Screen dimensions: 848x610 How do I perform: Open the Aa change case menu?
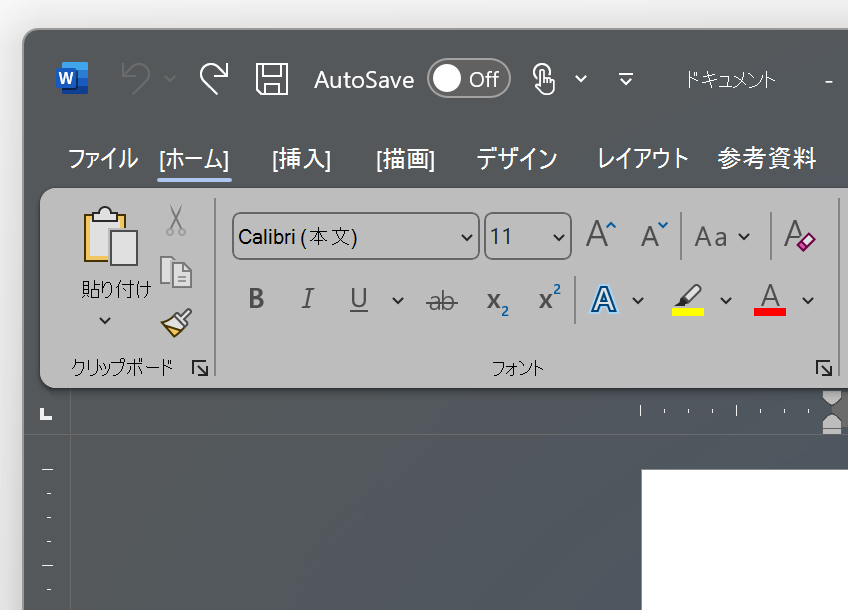(x=723, y=237)
